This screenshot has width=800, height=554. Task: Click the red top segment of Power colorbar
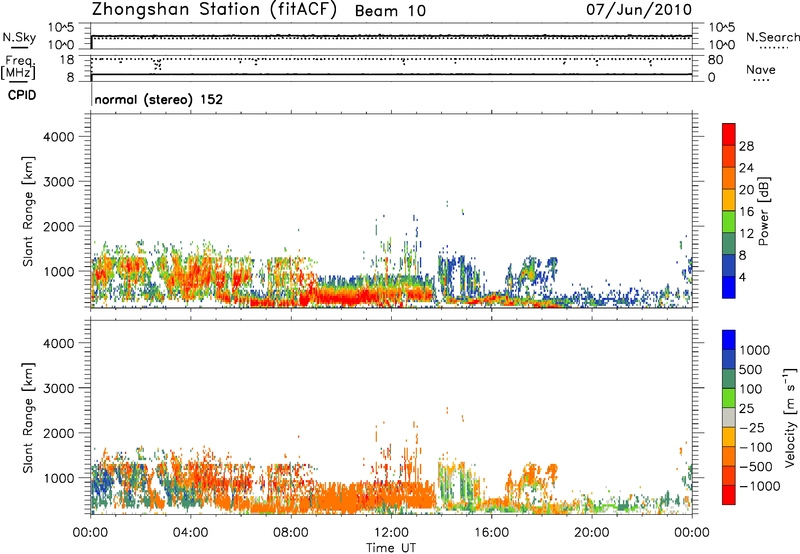tap(729, 134)
